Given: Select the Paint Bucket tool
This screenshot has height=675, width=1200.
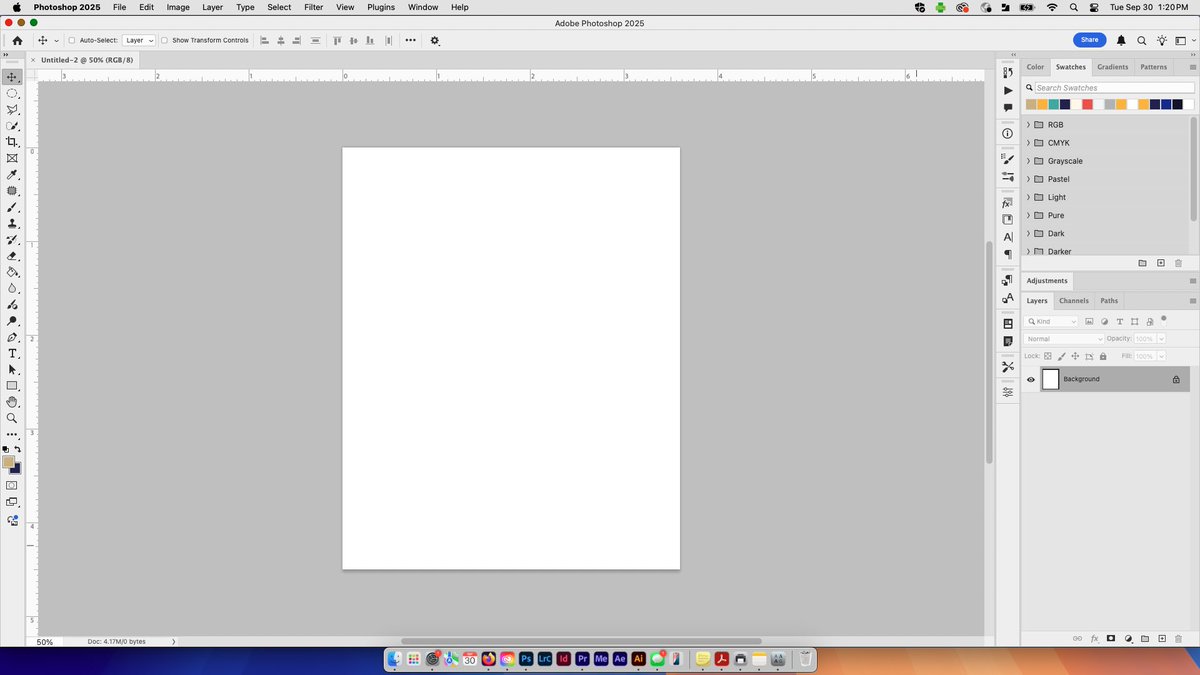Looking at the screenshot, I should coord(13,272).
